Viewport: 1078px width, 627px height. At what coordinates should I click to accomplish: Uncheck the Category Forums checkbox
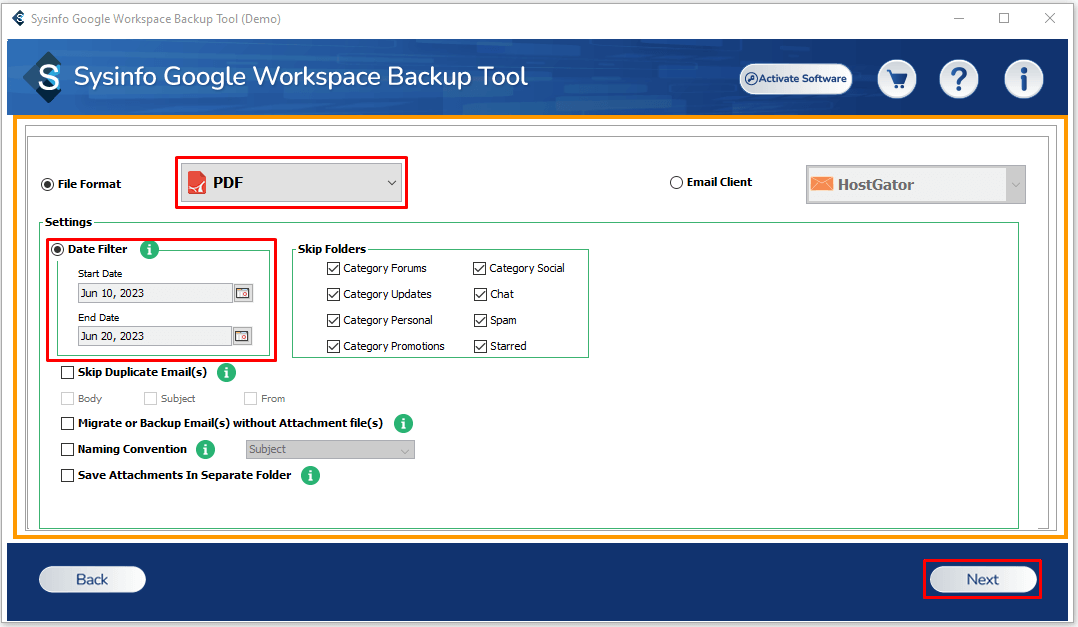tap(334, 268)
